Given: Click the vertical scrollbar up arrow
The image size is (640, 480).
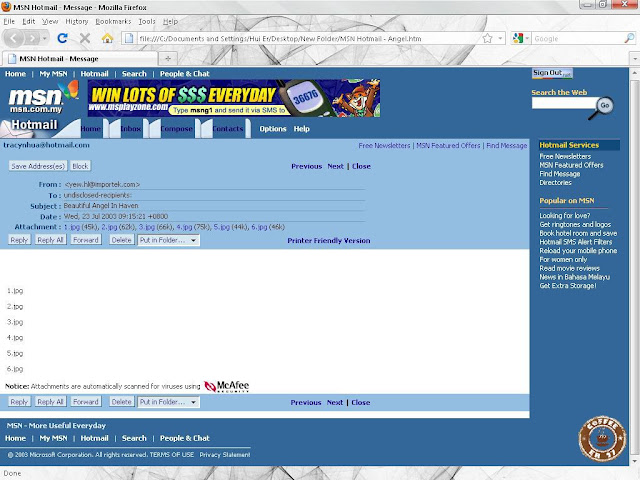Looking at the screenshot, I should pos(635,73).
